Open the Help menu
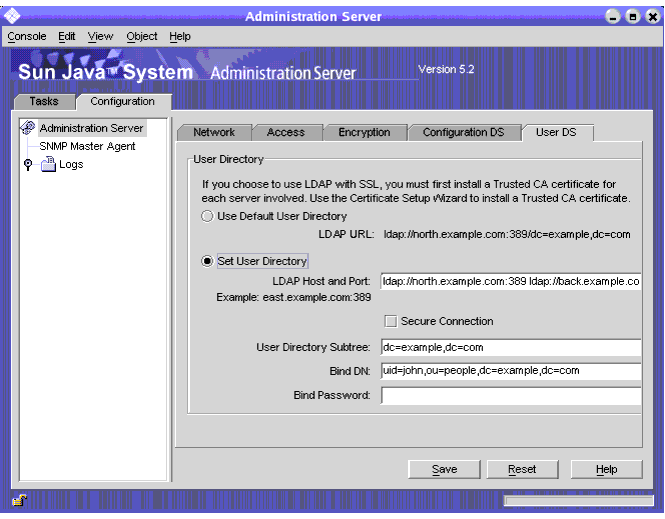Screen dimensions: 665x519 180,36
